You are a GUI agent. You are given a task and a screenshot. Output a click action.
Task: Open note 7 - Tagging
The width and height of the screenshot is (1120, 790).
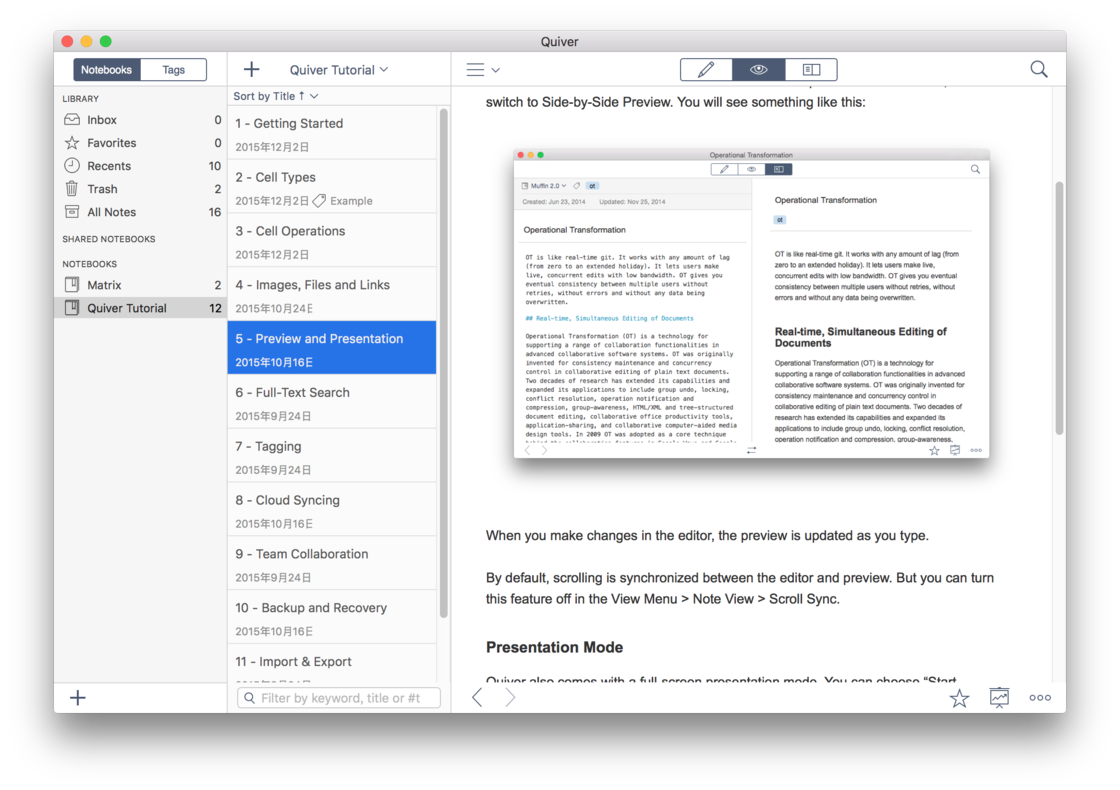332,456
